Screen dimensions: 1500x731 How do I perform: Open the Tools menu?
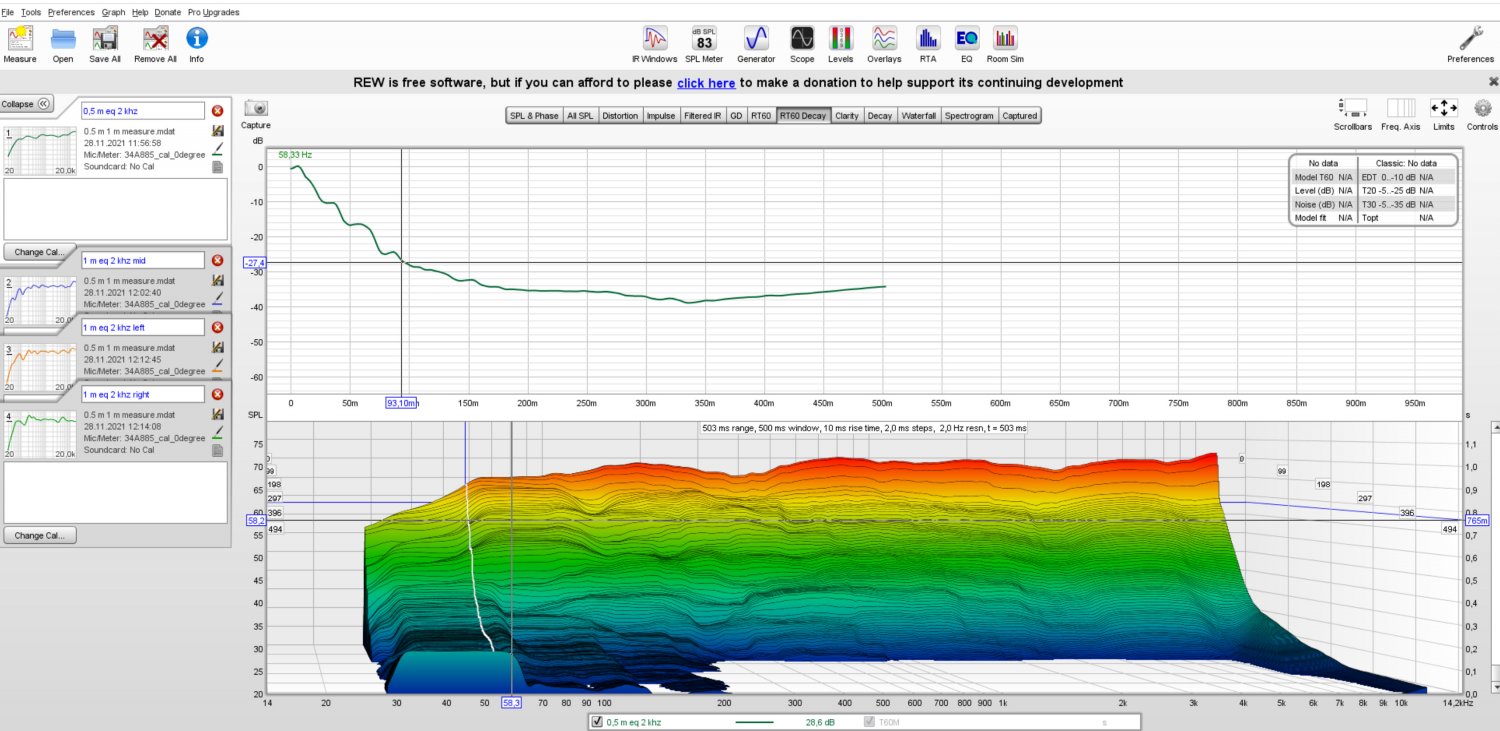(31, 12)
